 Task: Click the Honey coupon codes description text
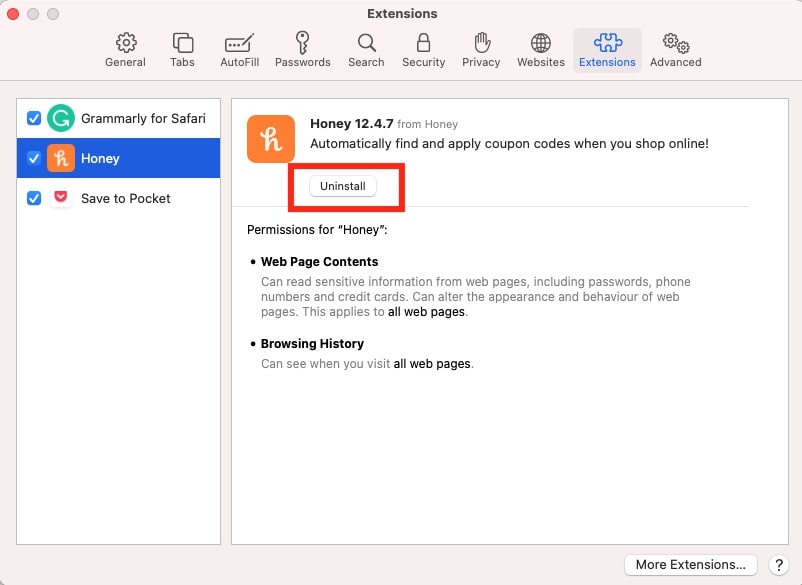509,144
